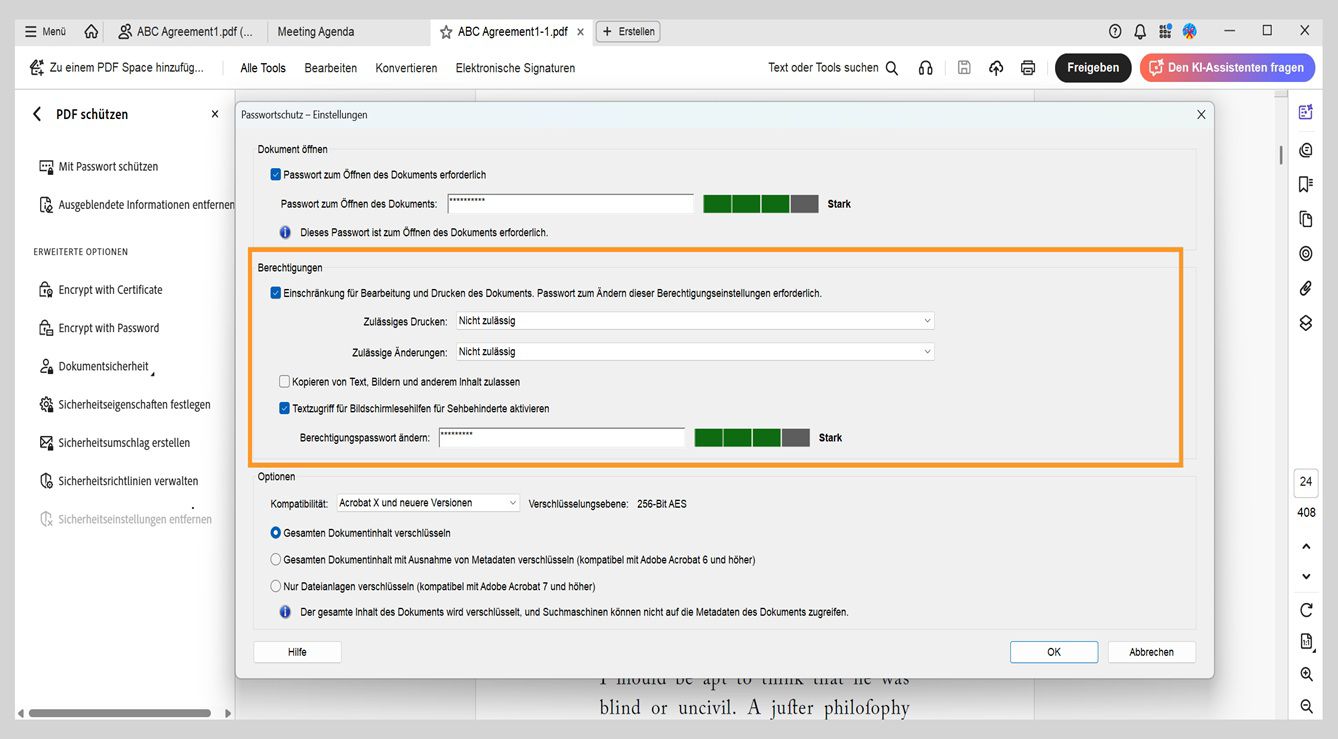
Task: Click the Hilfe button in the dialog
Action: click(x=297, y=651)
